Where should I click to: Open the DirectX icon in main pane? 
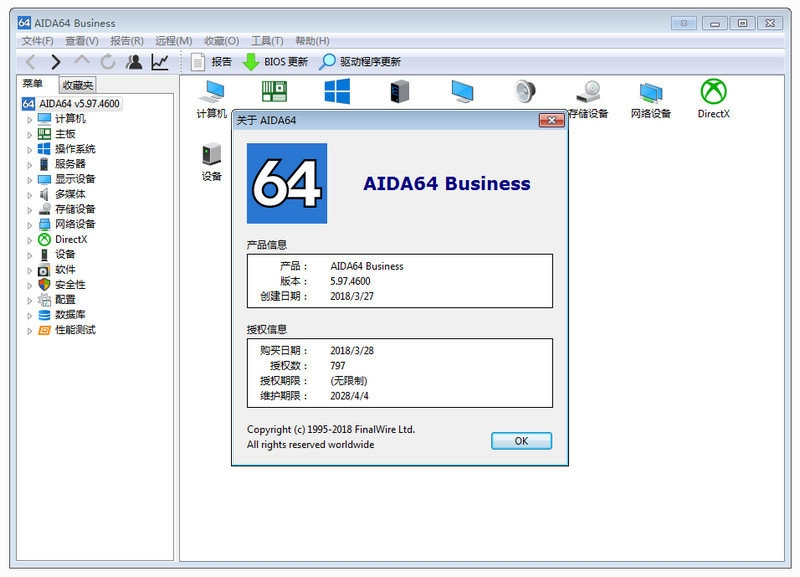(713, 99)
